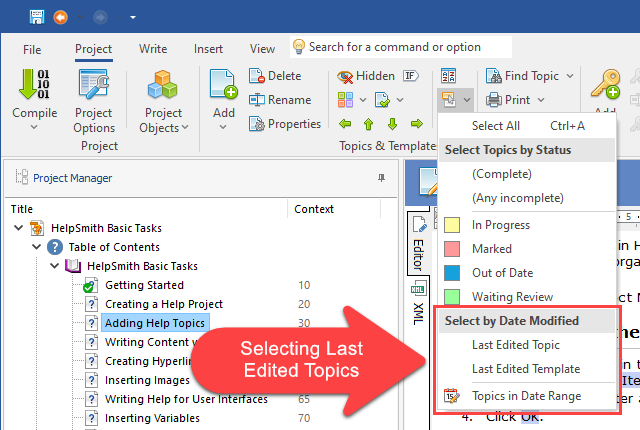Expand the Add topic dropdown arrow

tap(223, 127)
